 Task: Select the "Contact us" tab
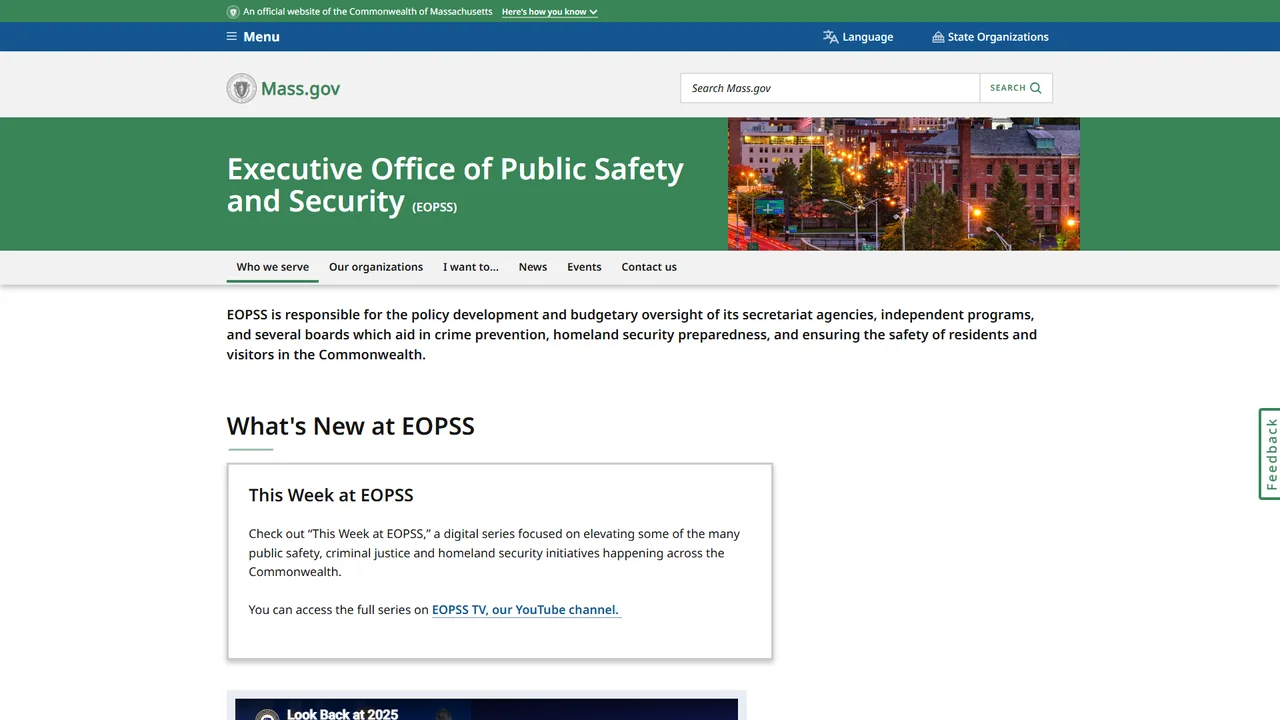[649, 267]
